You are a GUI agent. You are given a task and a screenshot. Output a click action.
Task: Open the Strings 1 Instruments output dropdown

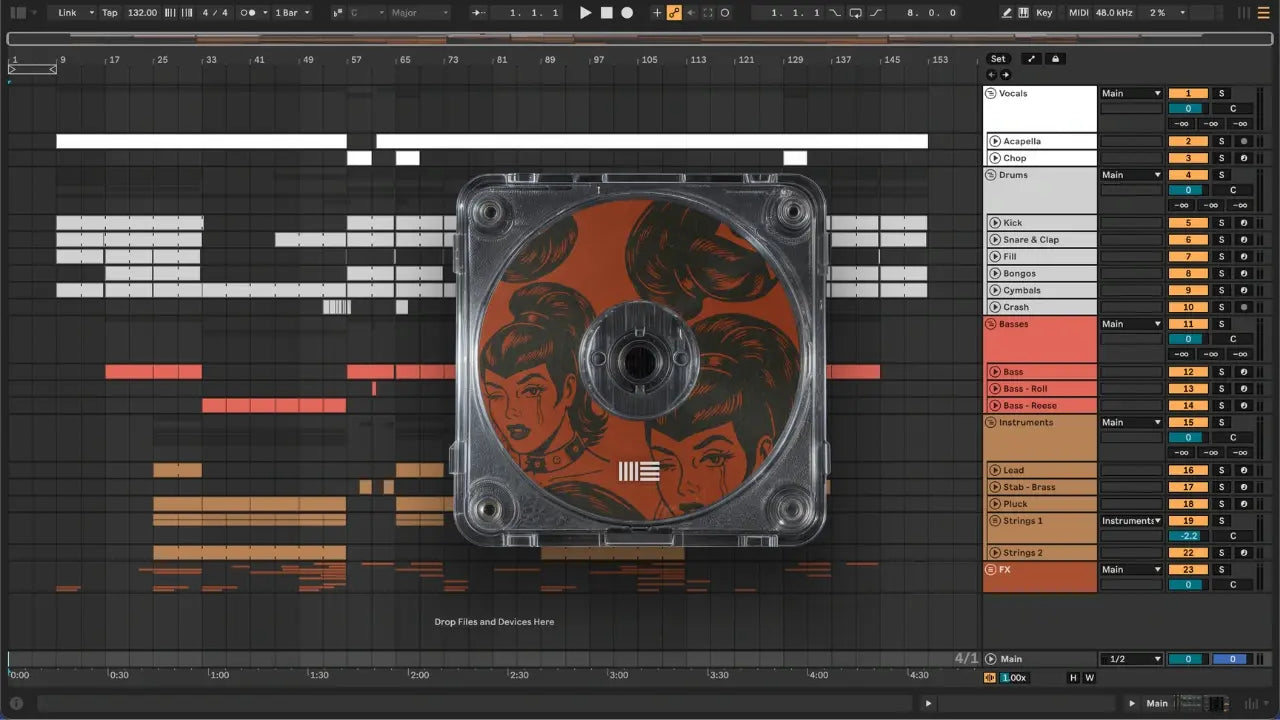click(1131, 521)
